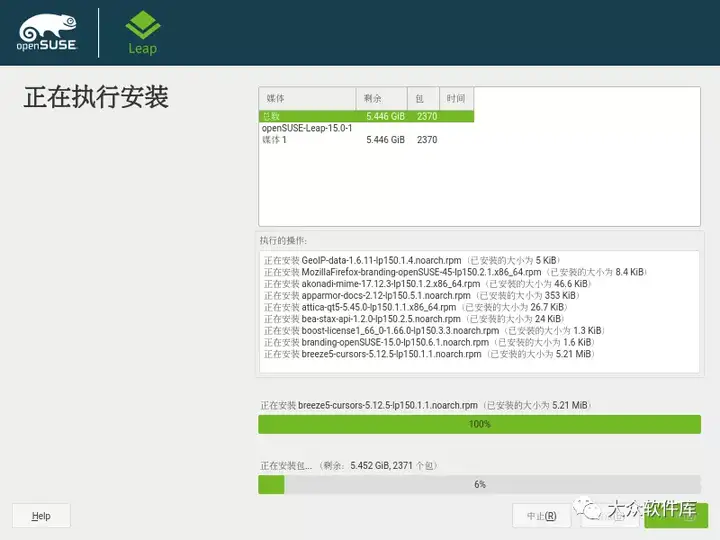Click the 执行的操作 label
The height and width of the screenshot is (540, 720).
tap(283, 241)
